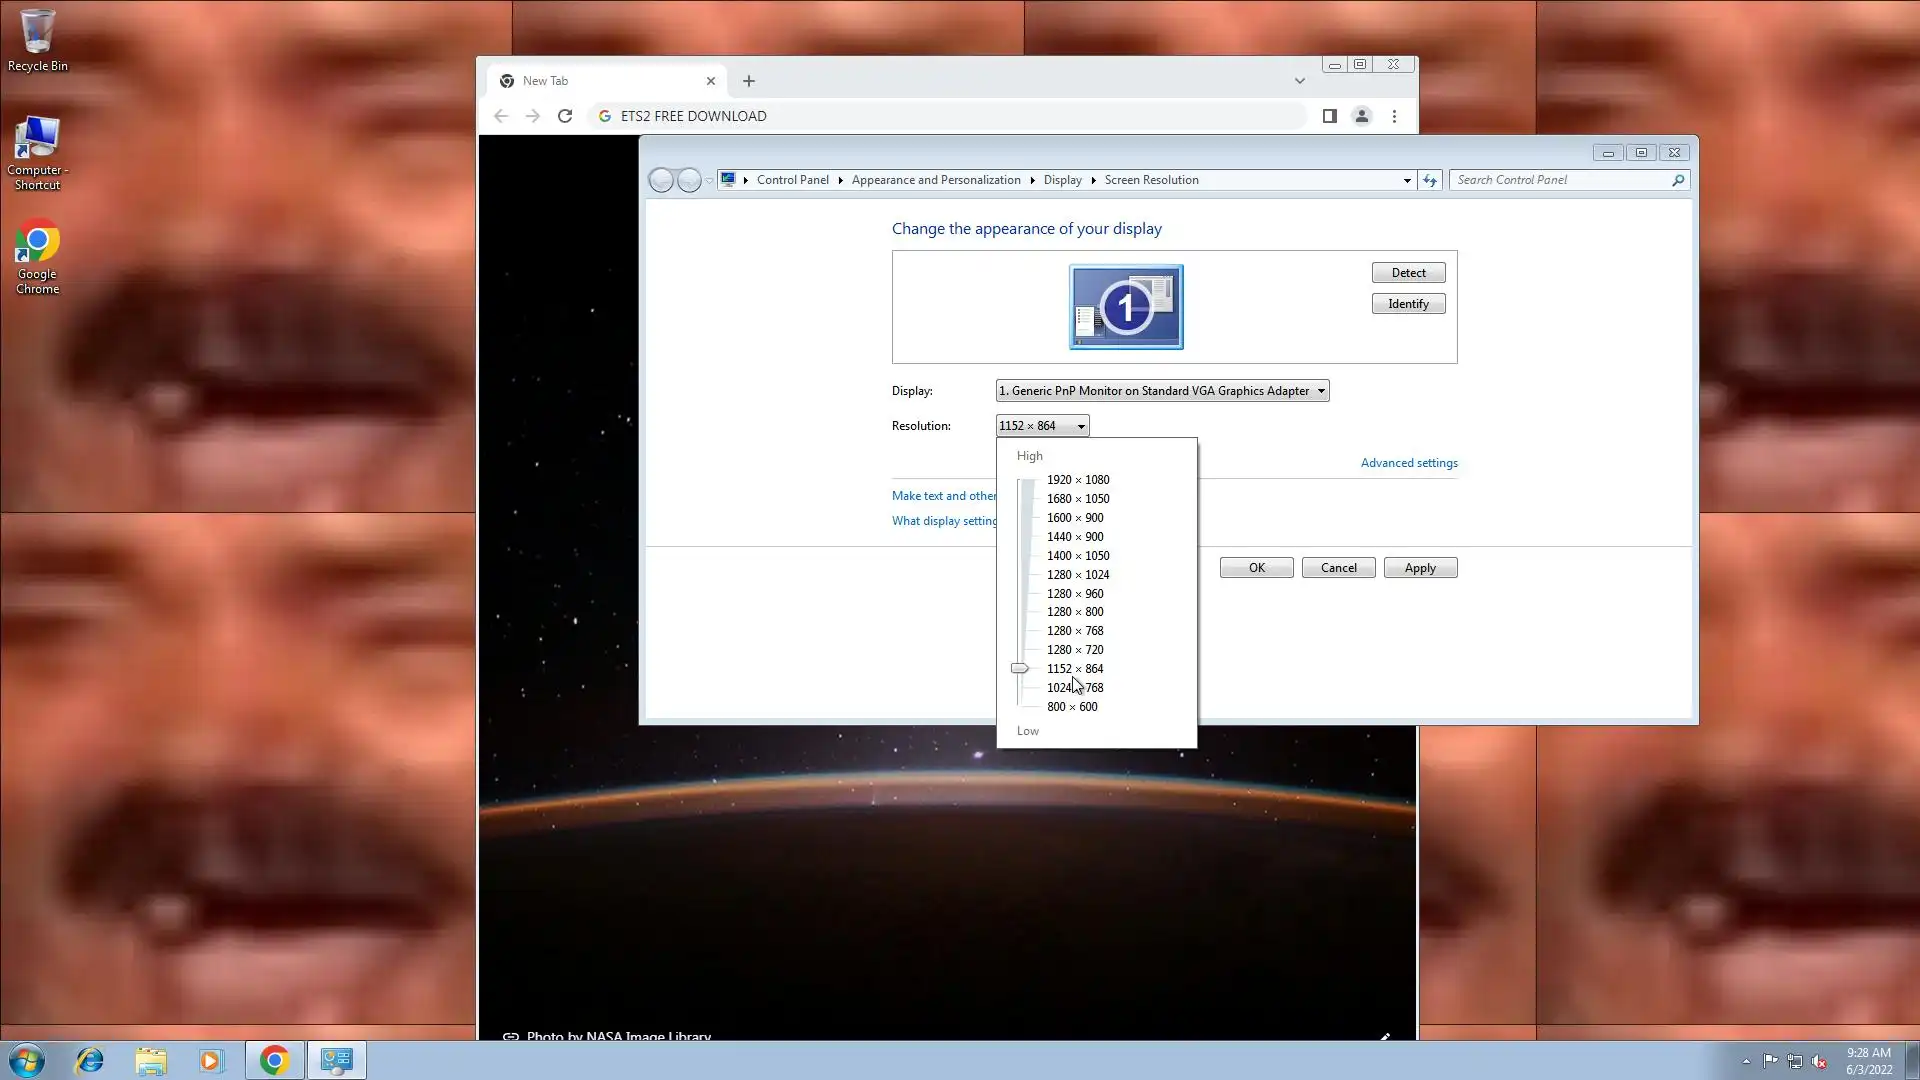Open Windows Media Player from taskbar
Viewport: 1920px width, 1080px height.
point(211,1060)
